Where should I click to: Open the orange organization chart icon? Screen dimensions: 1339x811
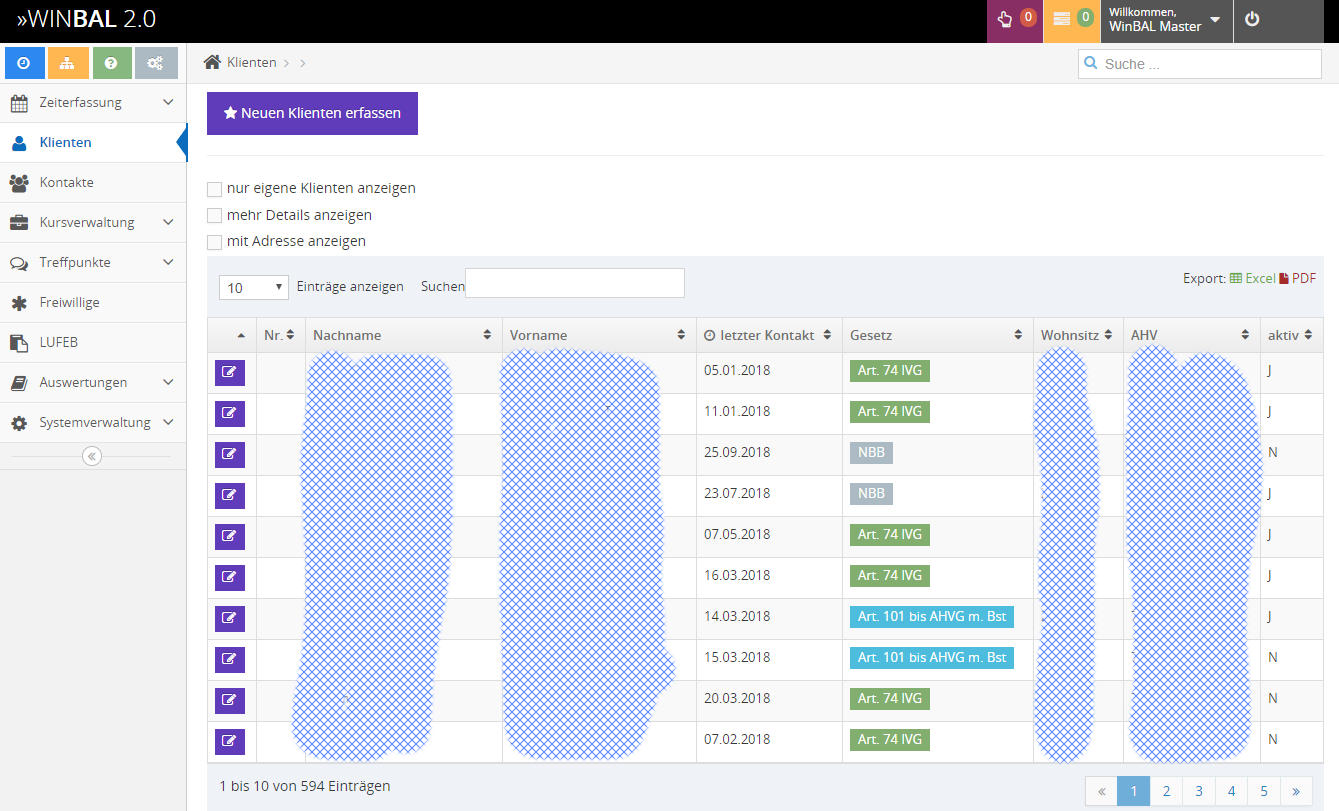pyautogui.click(x=68, y=63)
